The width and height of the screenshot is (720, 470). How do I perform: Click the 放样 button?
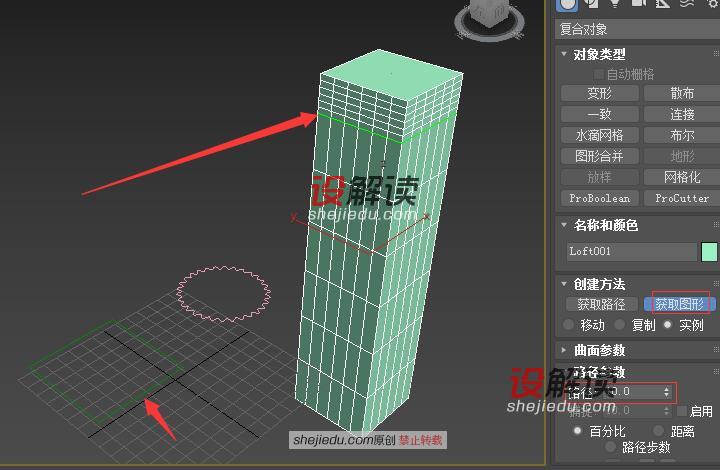coord(600,177)
